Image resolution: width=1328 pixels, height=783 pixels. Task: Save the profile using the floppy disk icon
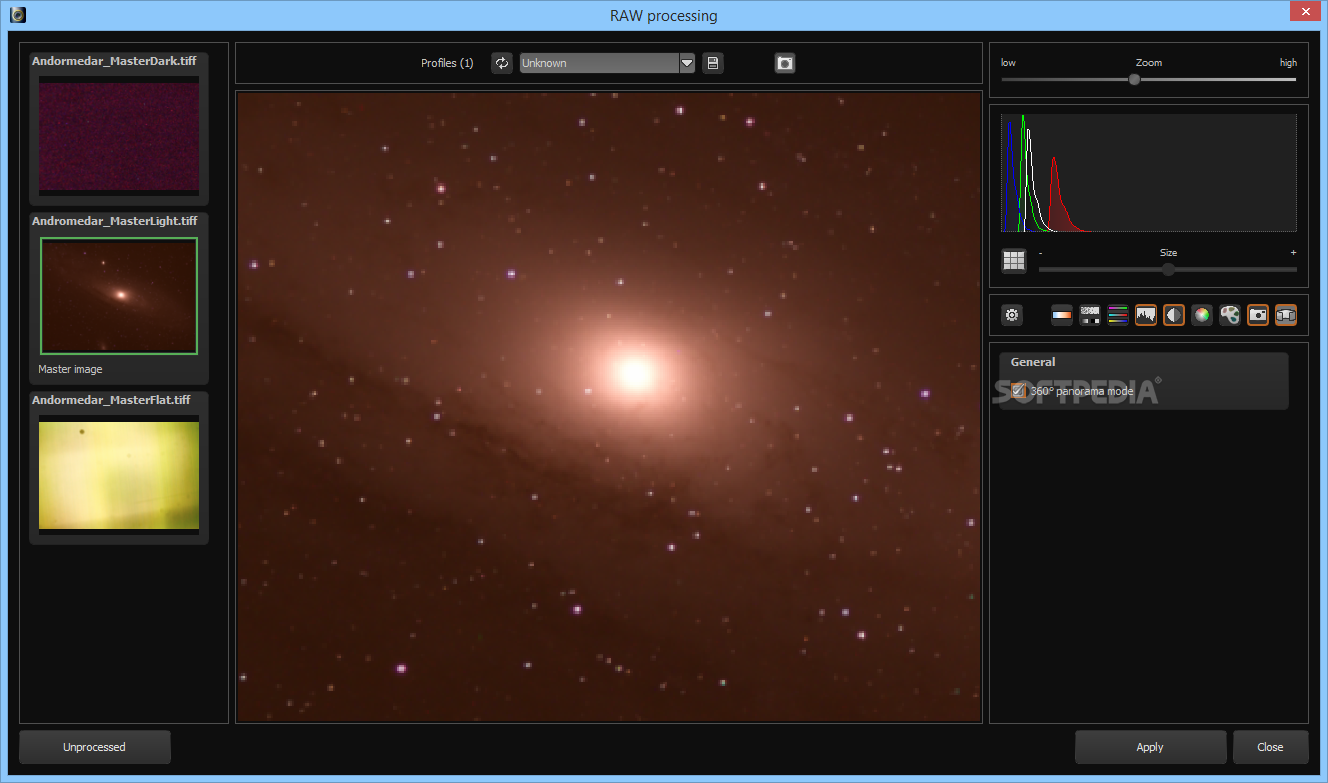712,63
